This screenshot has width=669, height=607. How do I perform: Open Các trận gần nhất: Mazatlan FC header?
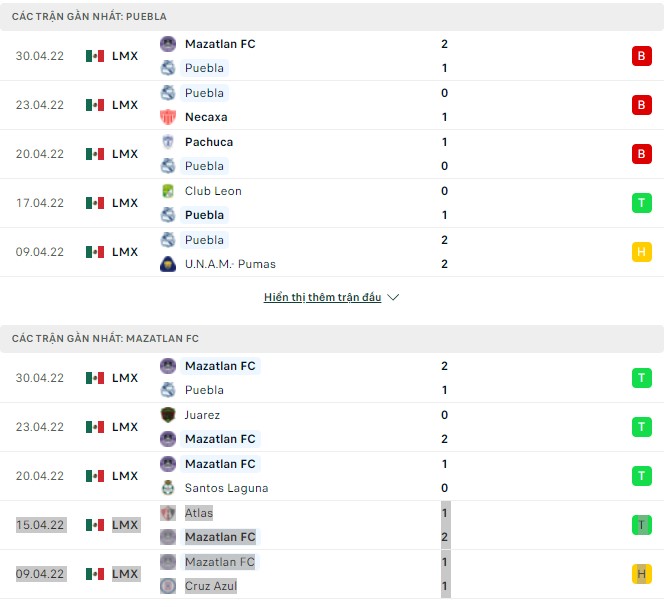105,339
